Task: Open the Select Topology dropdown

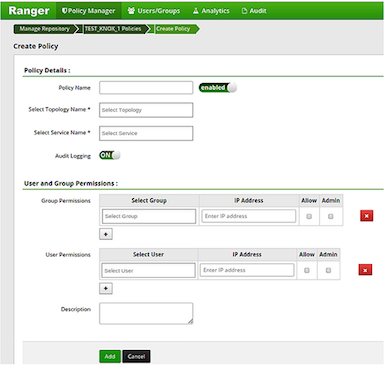Action: (x=146, y=110)
